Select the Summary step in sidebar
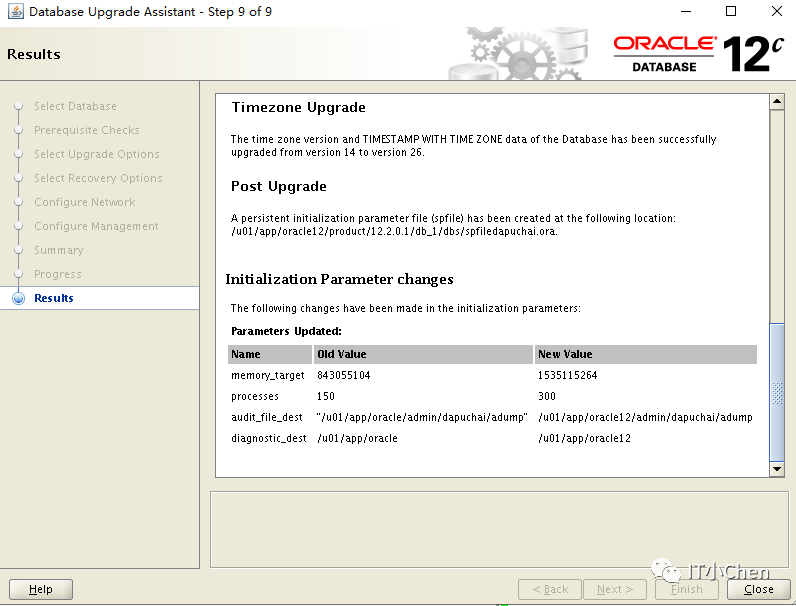The width and height of the screenshot is (796, 606). [58, 250]
